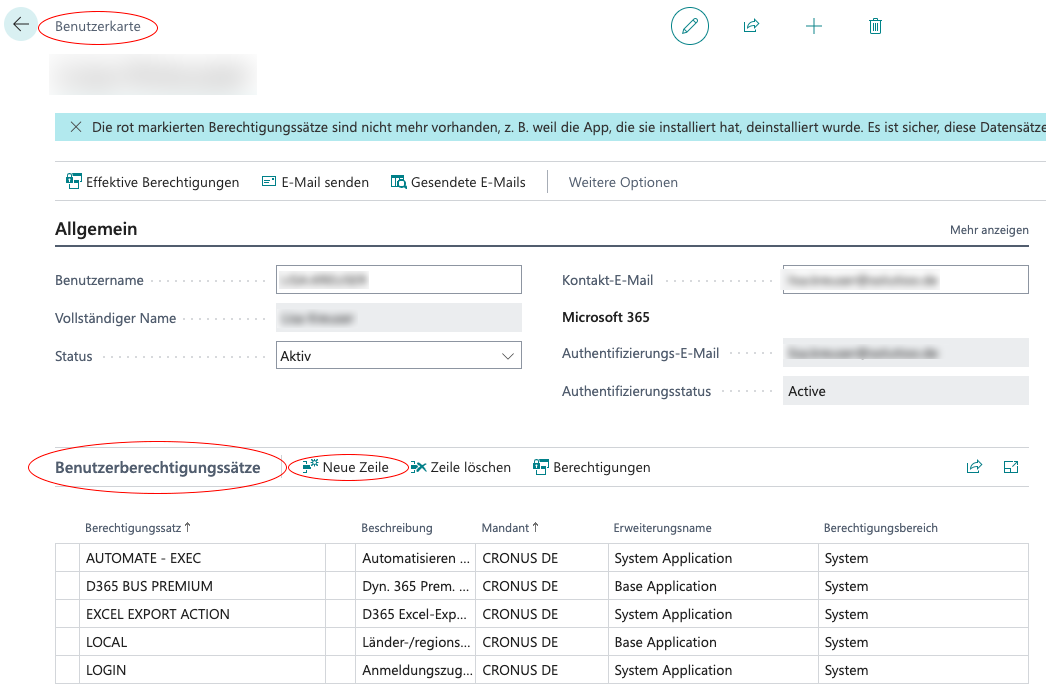1046x684 pixels.
Task: Click Base Application in D365 BUS PREMIUM row
Action: coord(713,586)
